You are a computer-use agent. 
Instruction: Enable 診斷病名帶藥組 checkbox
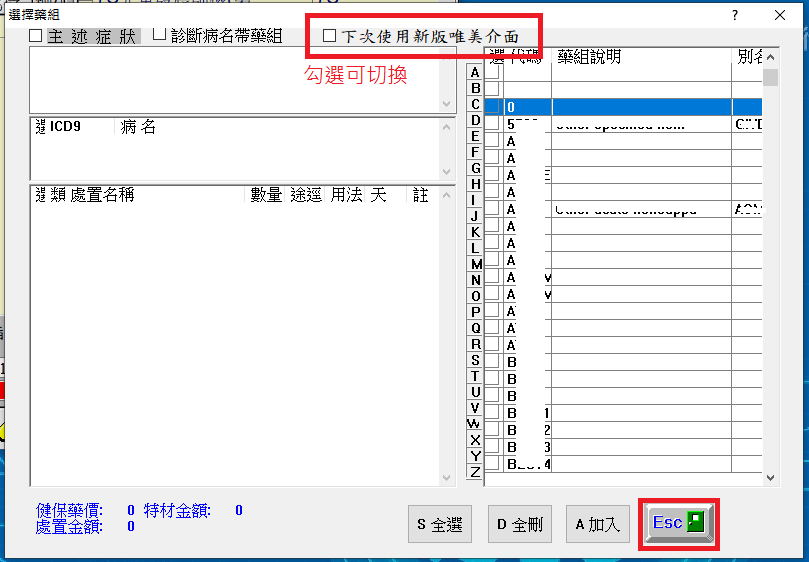pyautogui.click(x=160, y=35)
